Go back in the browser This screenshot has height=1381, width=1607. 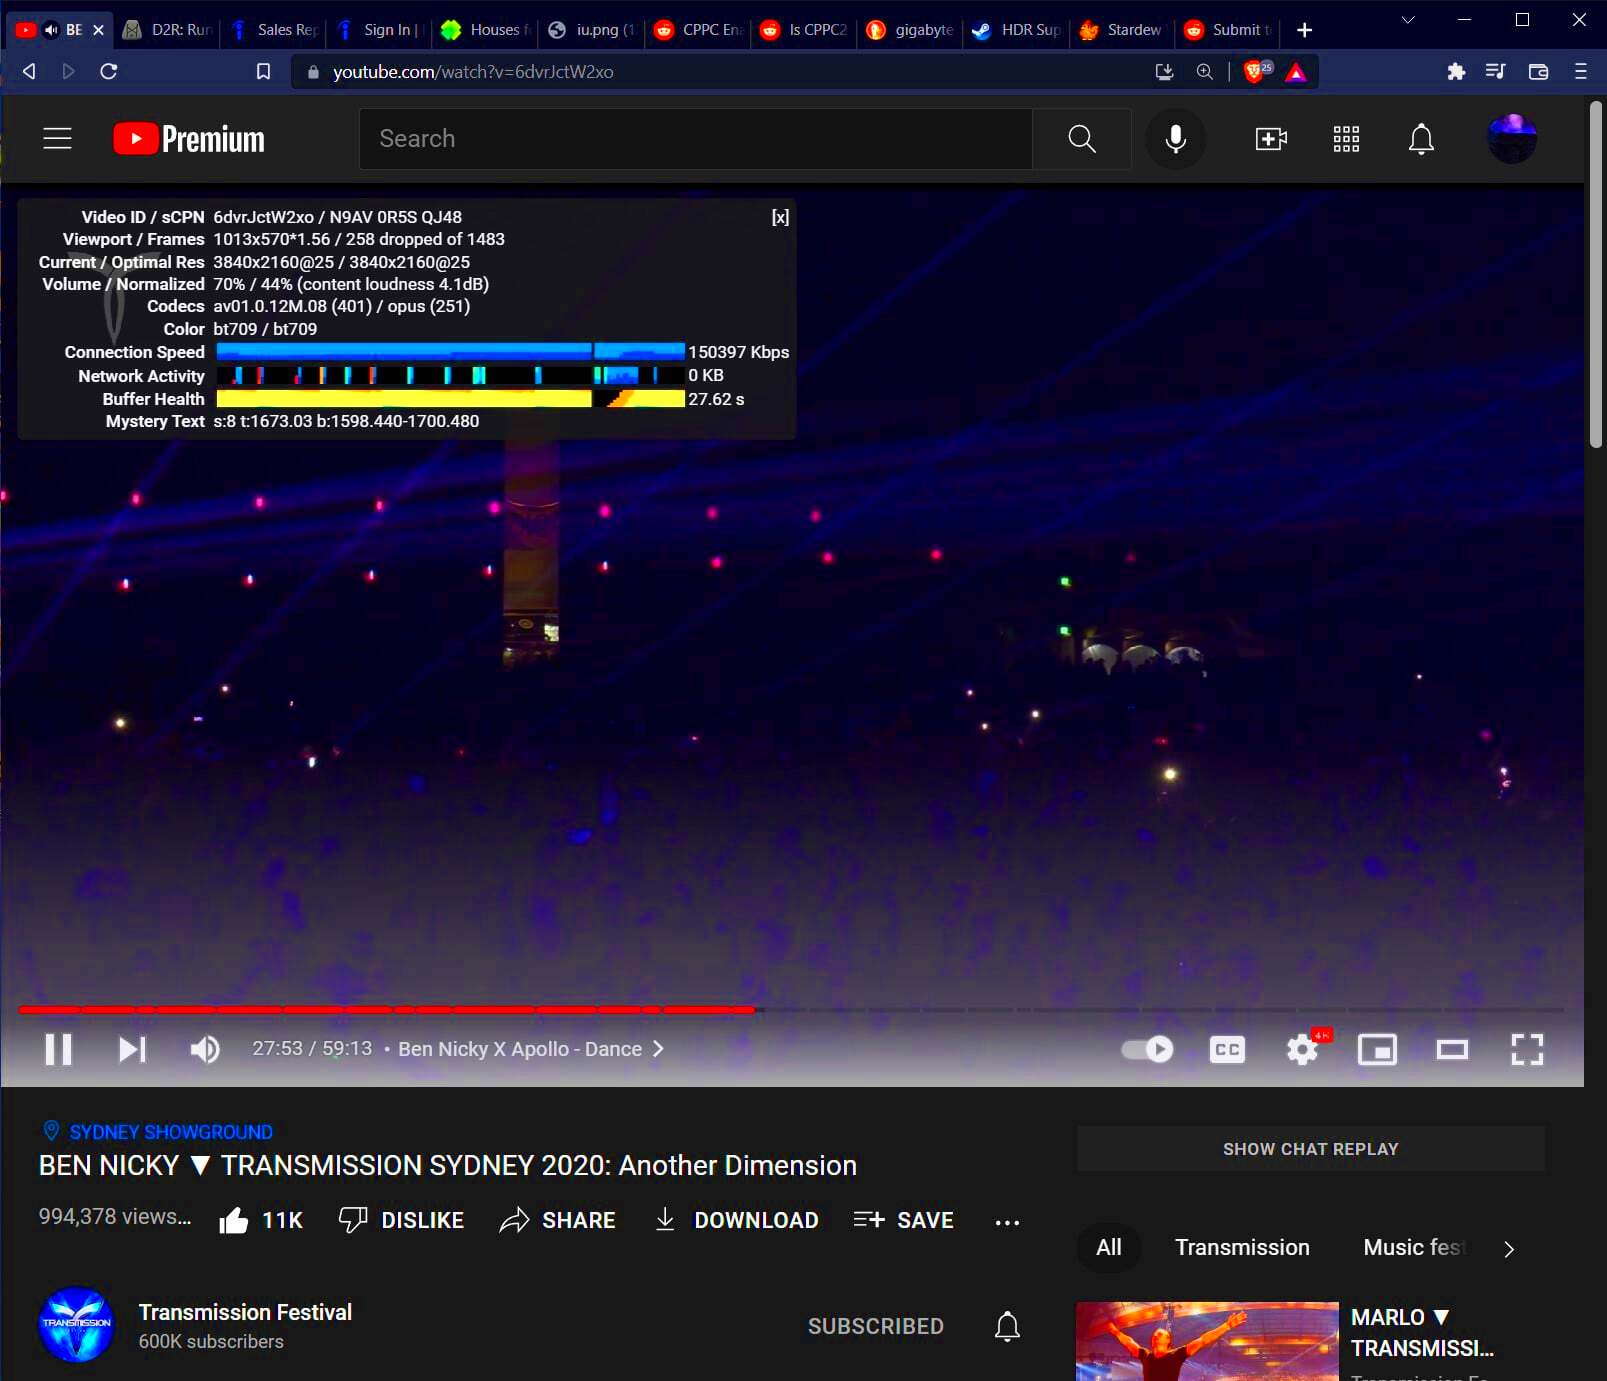(29, 71)
